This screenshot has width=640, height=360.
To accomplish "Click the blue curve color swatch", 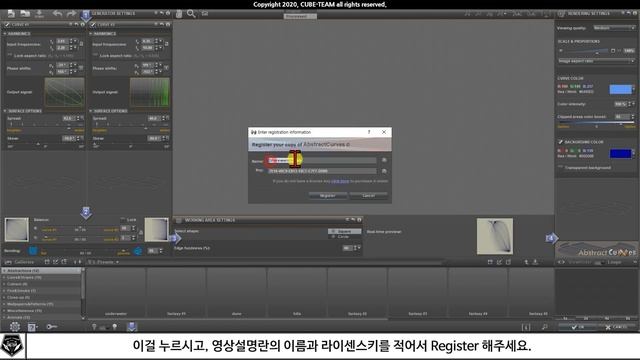I will coord(620,89).
